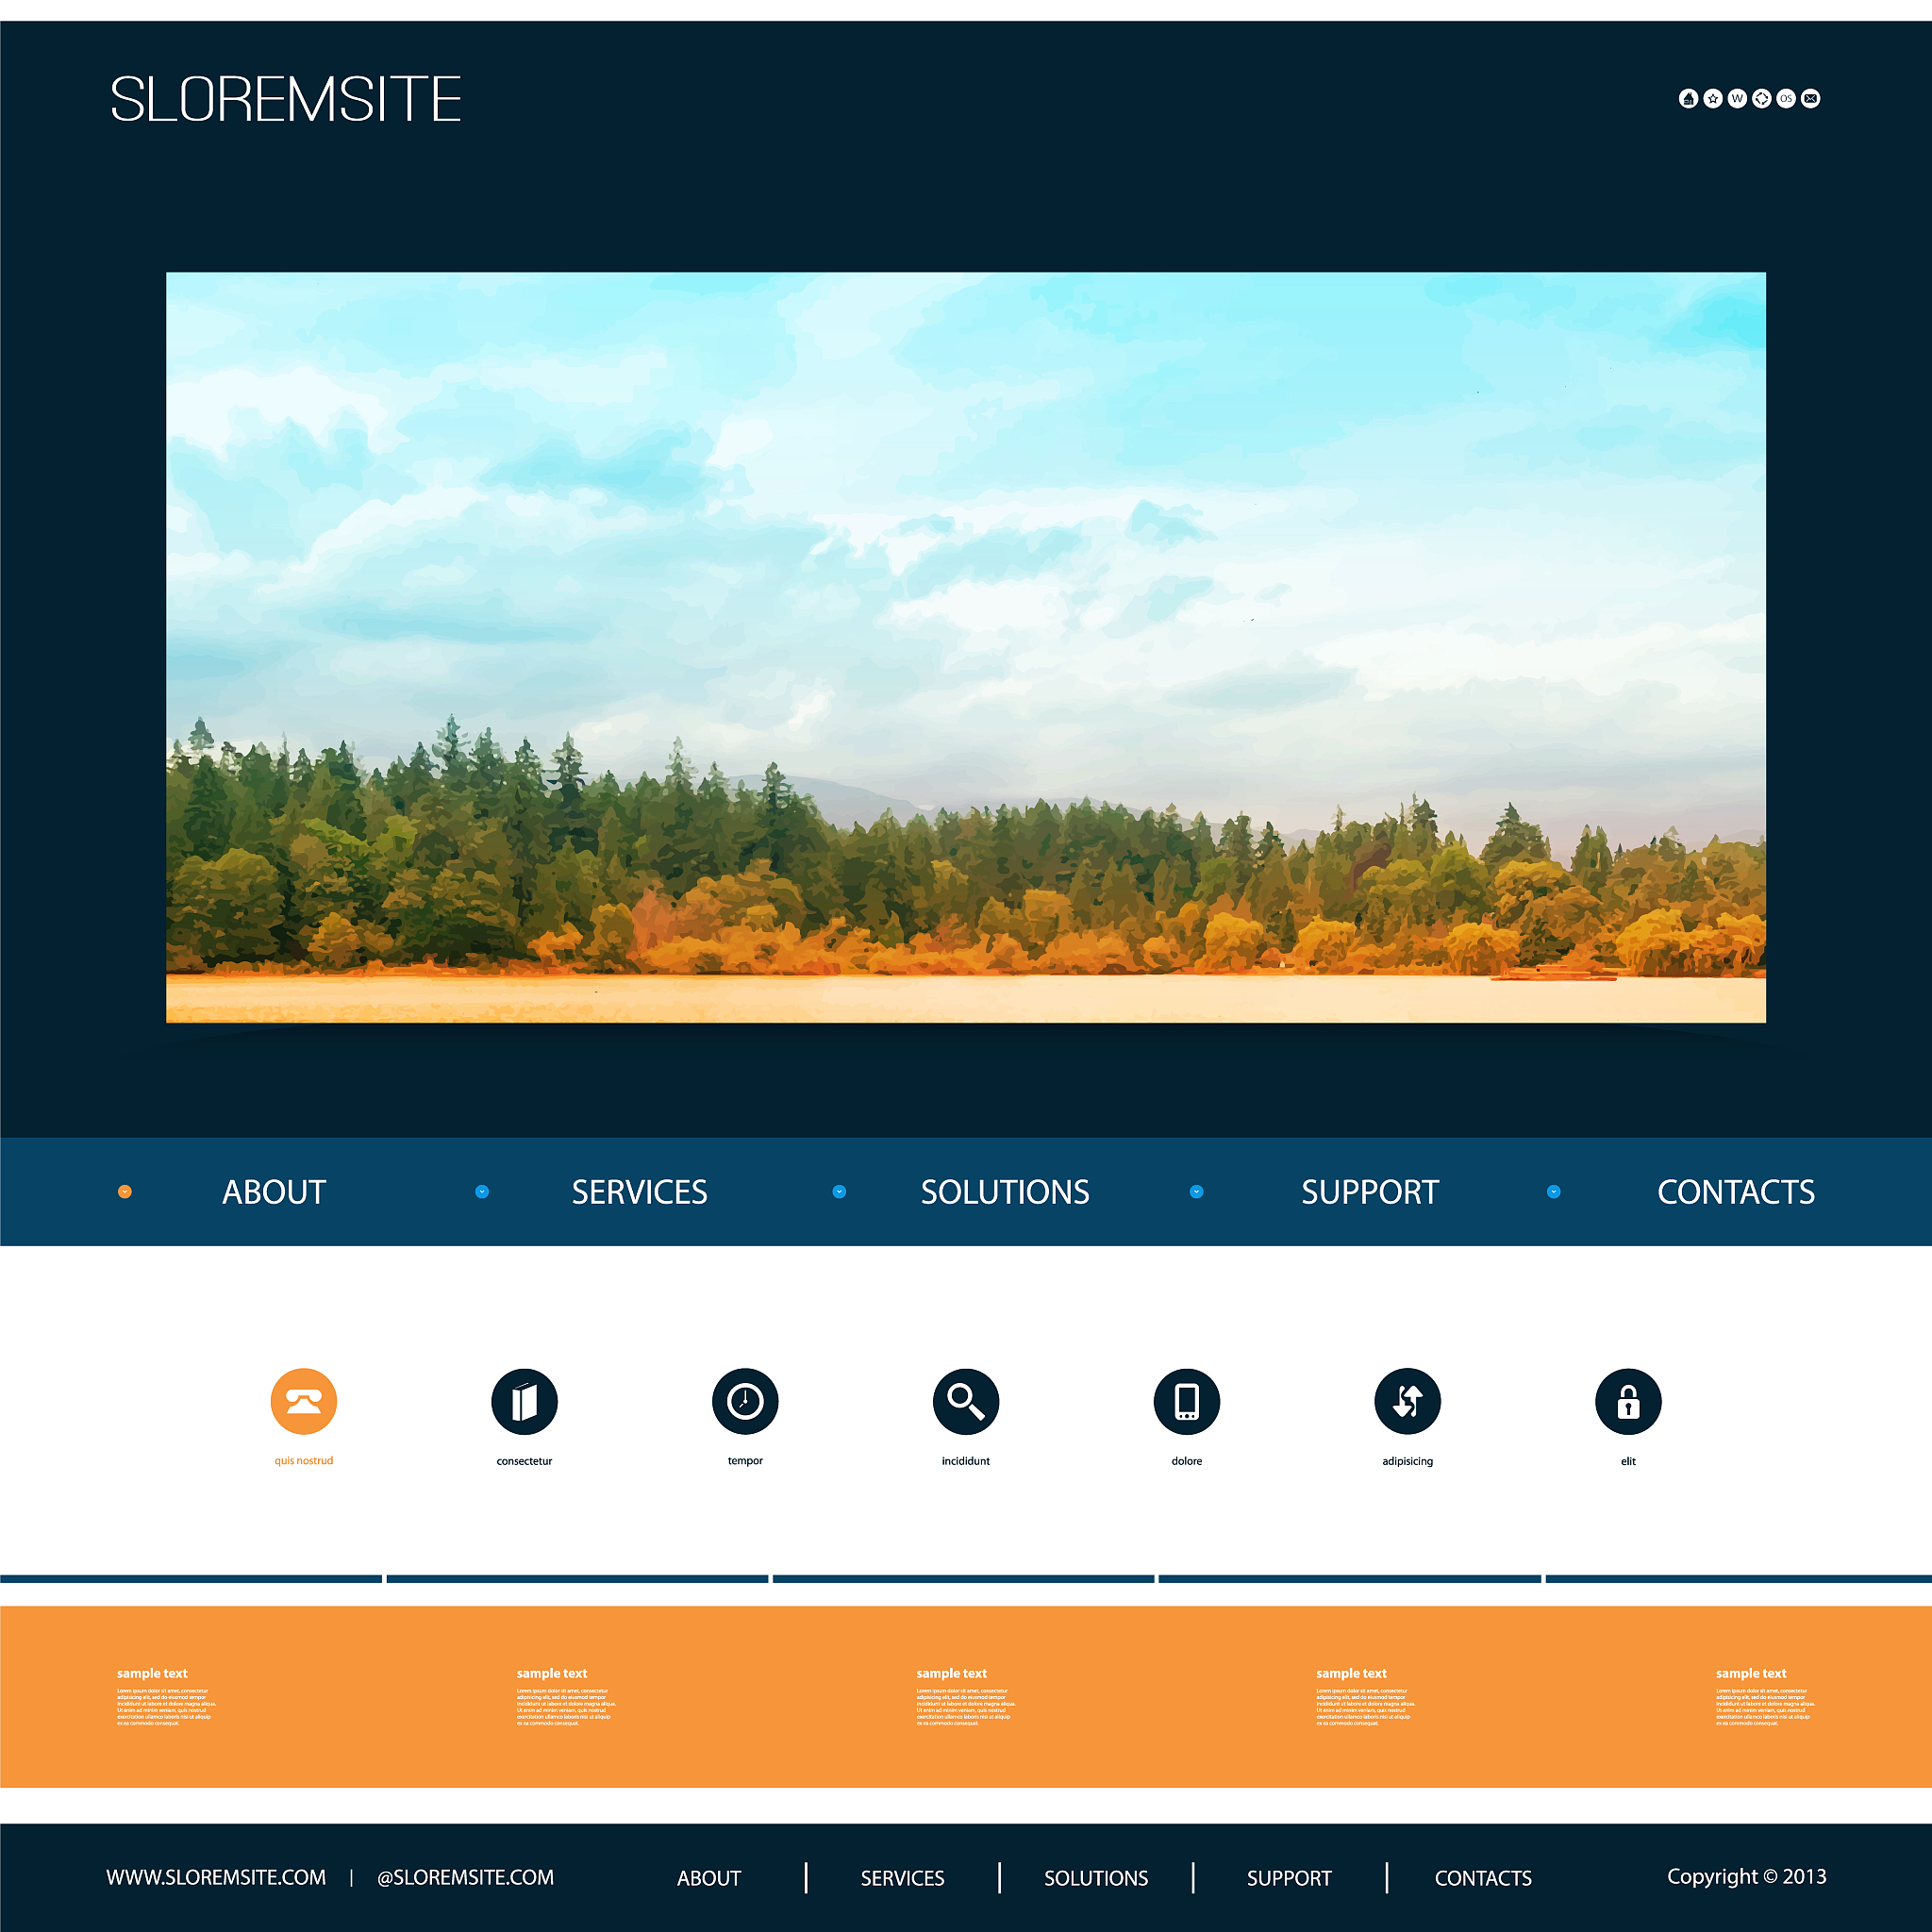Expand the blue chevron before CONTACTS
This screenshot has height=1932, width=1932.
click(1553, 1191)
